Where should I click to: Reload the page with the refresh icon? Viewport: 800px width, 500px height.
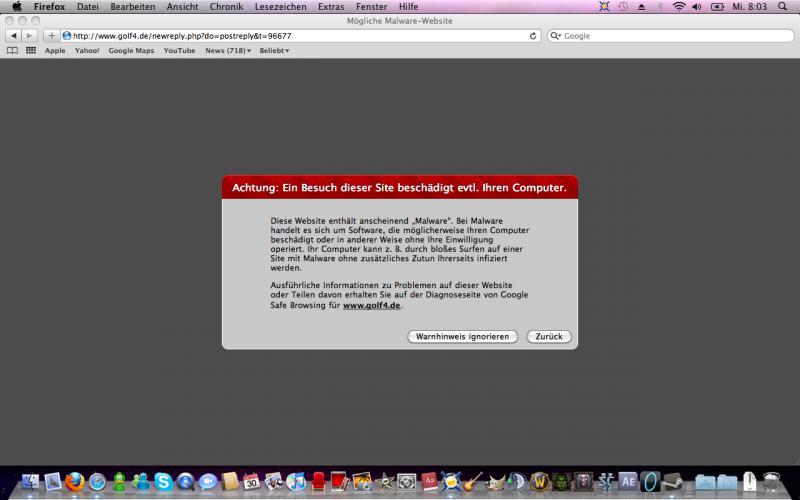[x=533, y=36]
